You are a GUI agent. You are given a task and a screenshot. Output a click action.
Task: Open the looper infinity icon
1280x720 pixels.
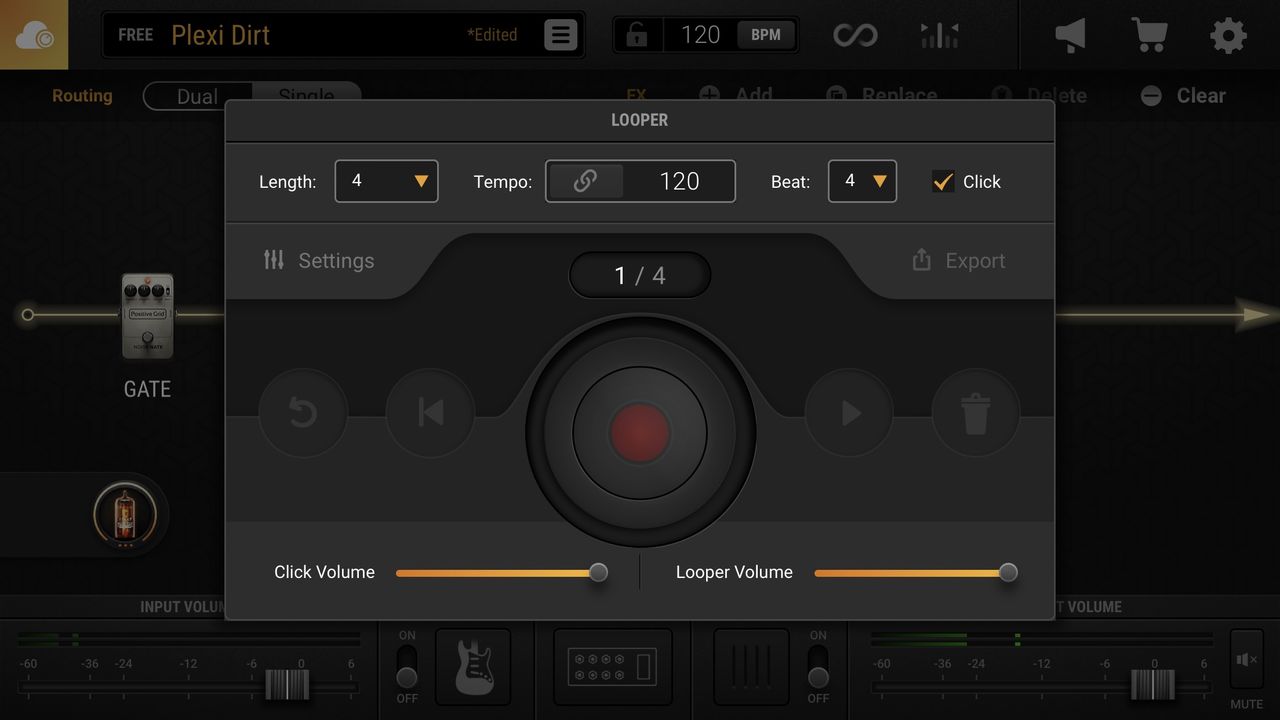point(855,35)
